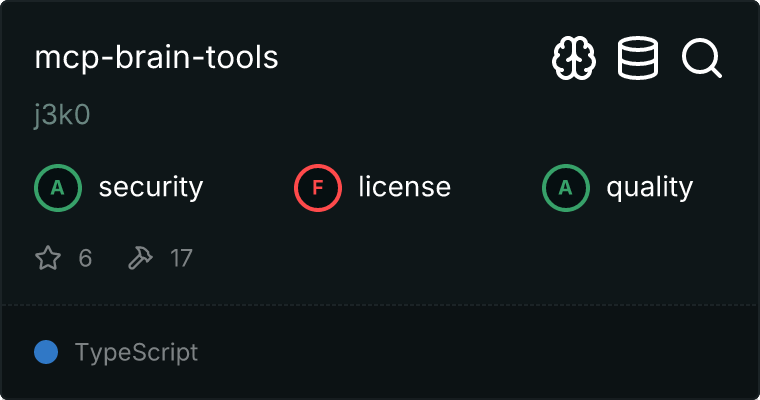This screenshot has height=400, width=760.
Task: Click the database cylinder icon
Action: 638,59
